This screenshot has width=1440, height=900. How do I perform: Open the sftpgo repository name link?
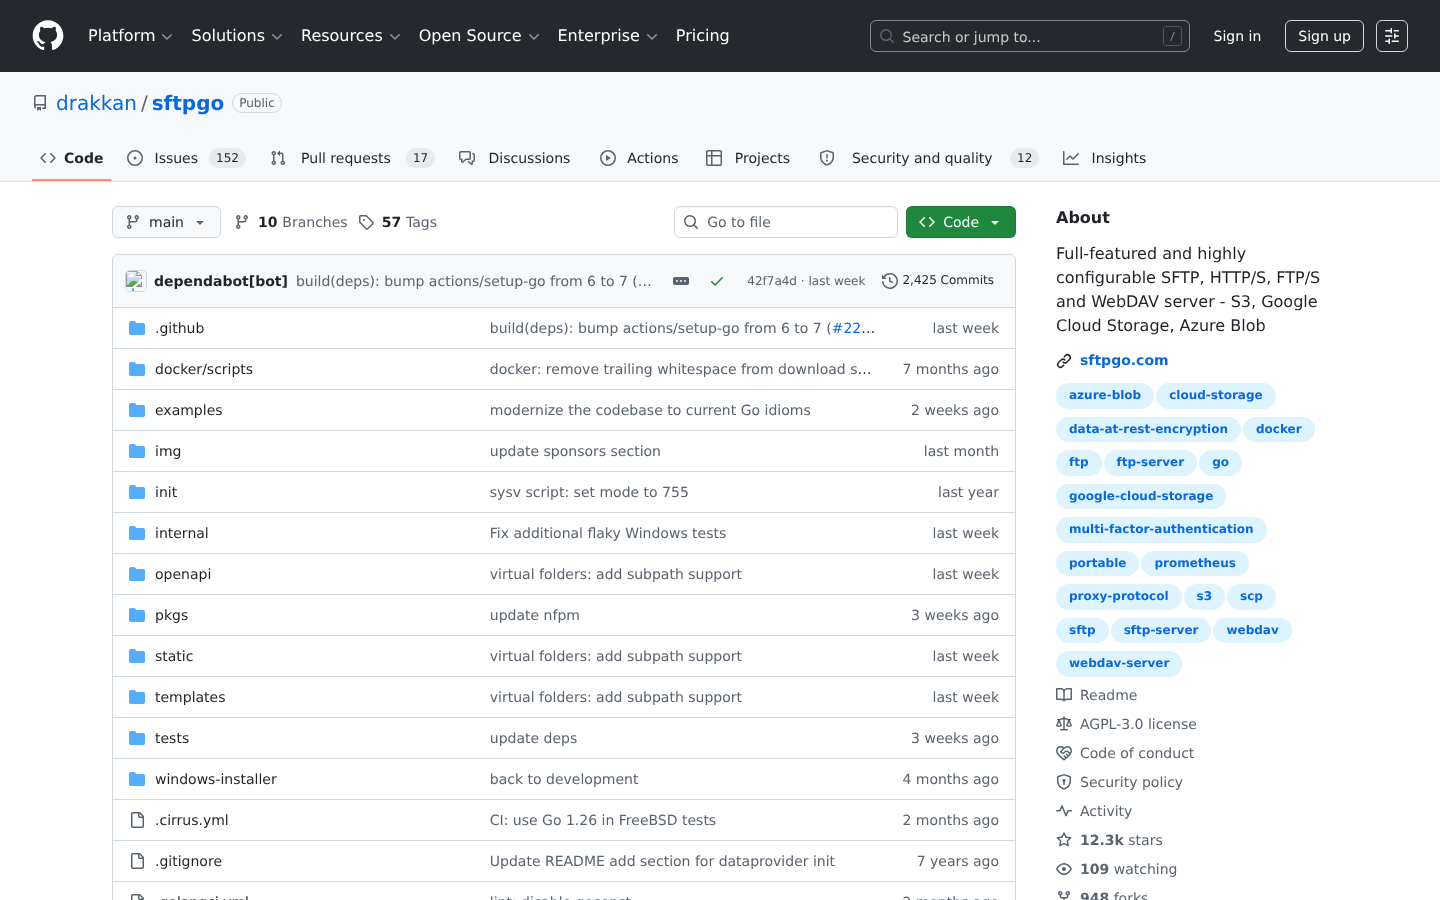(188, 103)
